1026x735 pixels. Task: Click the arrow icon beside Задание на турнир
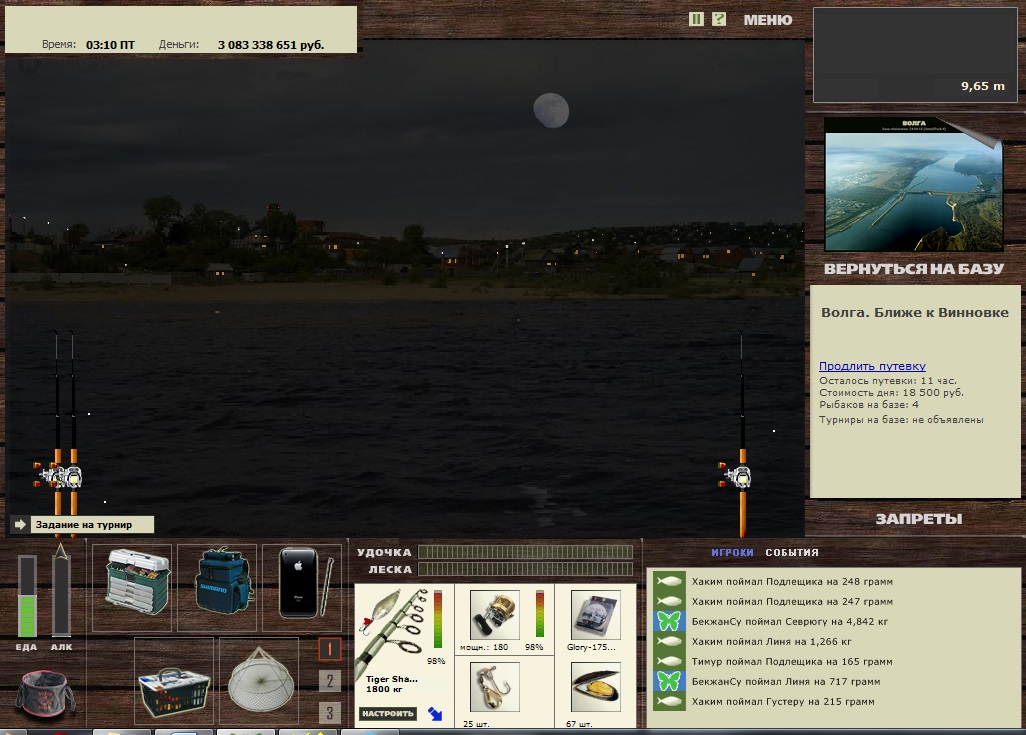20,524
